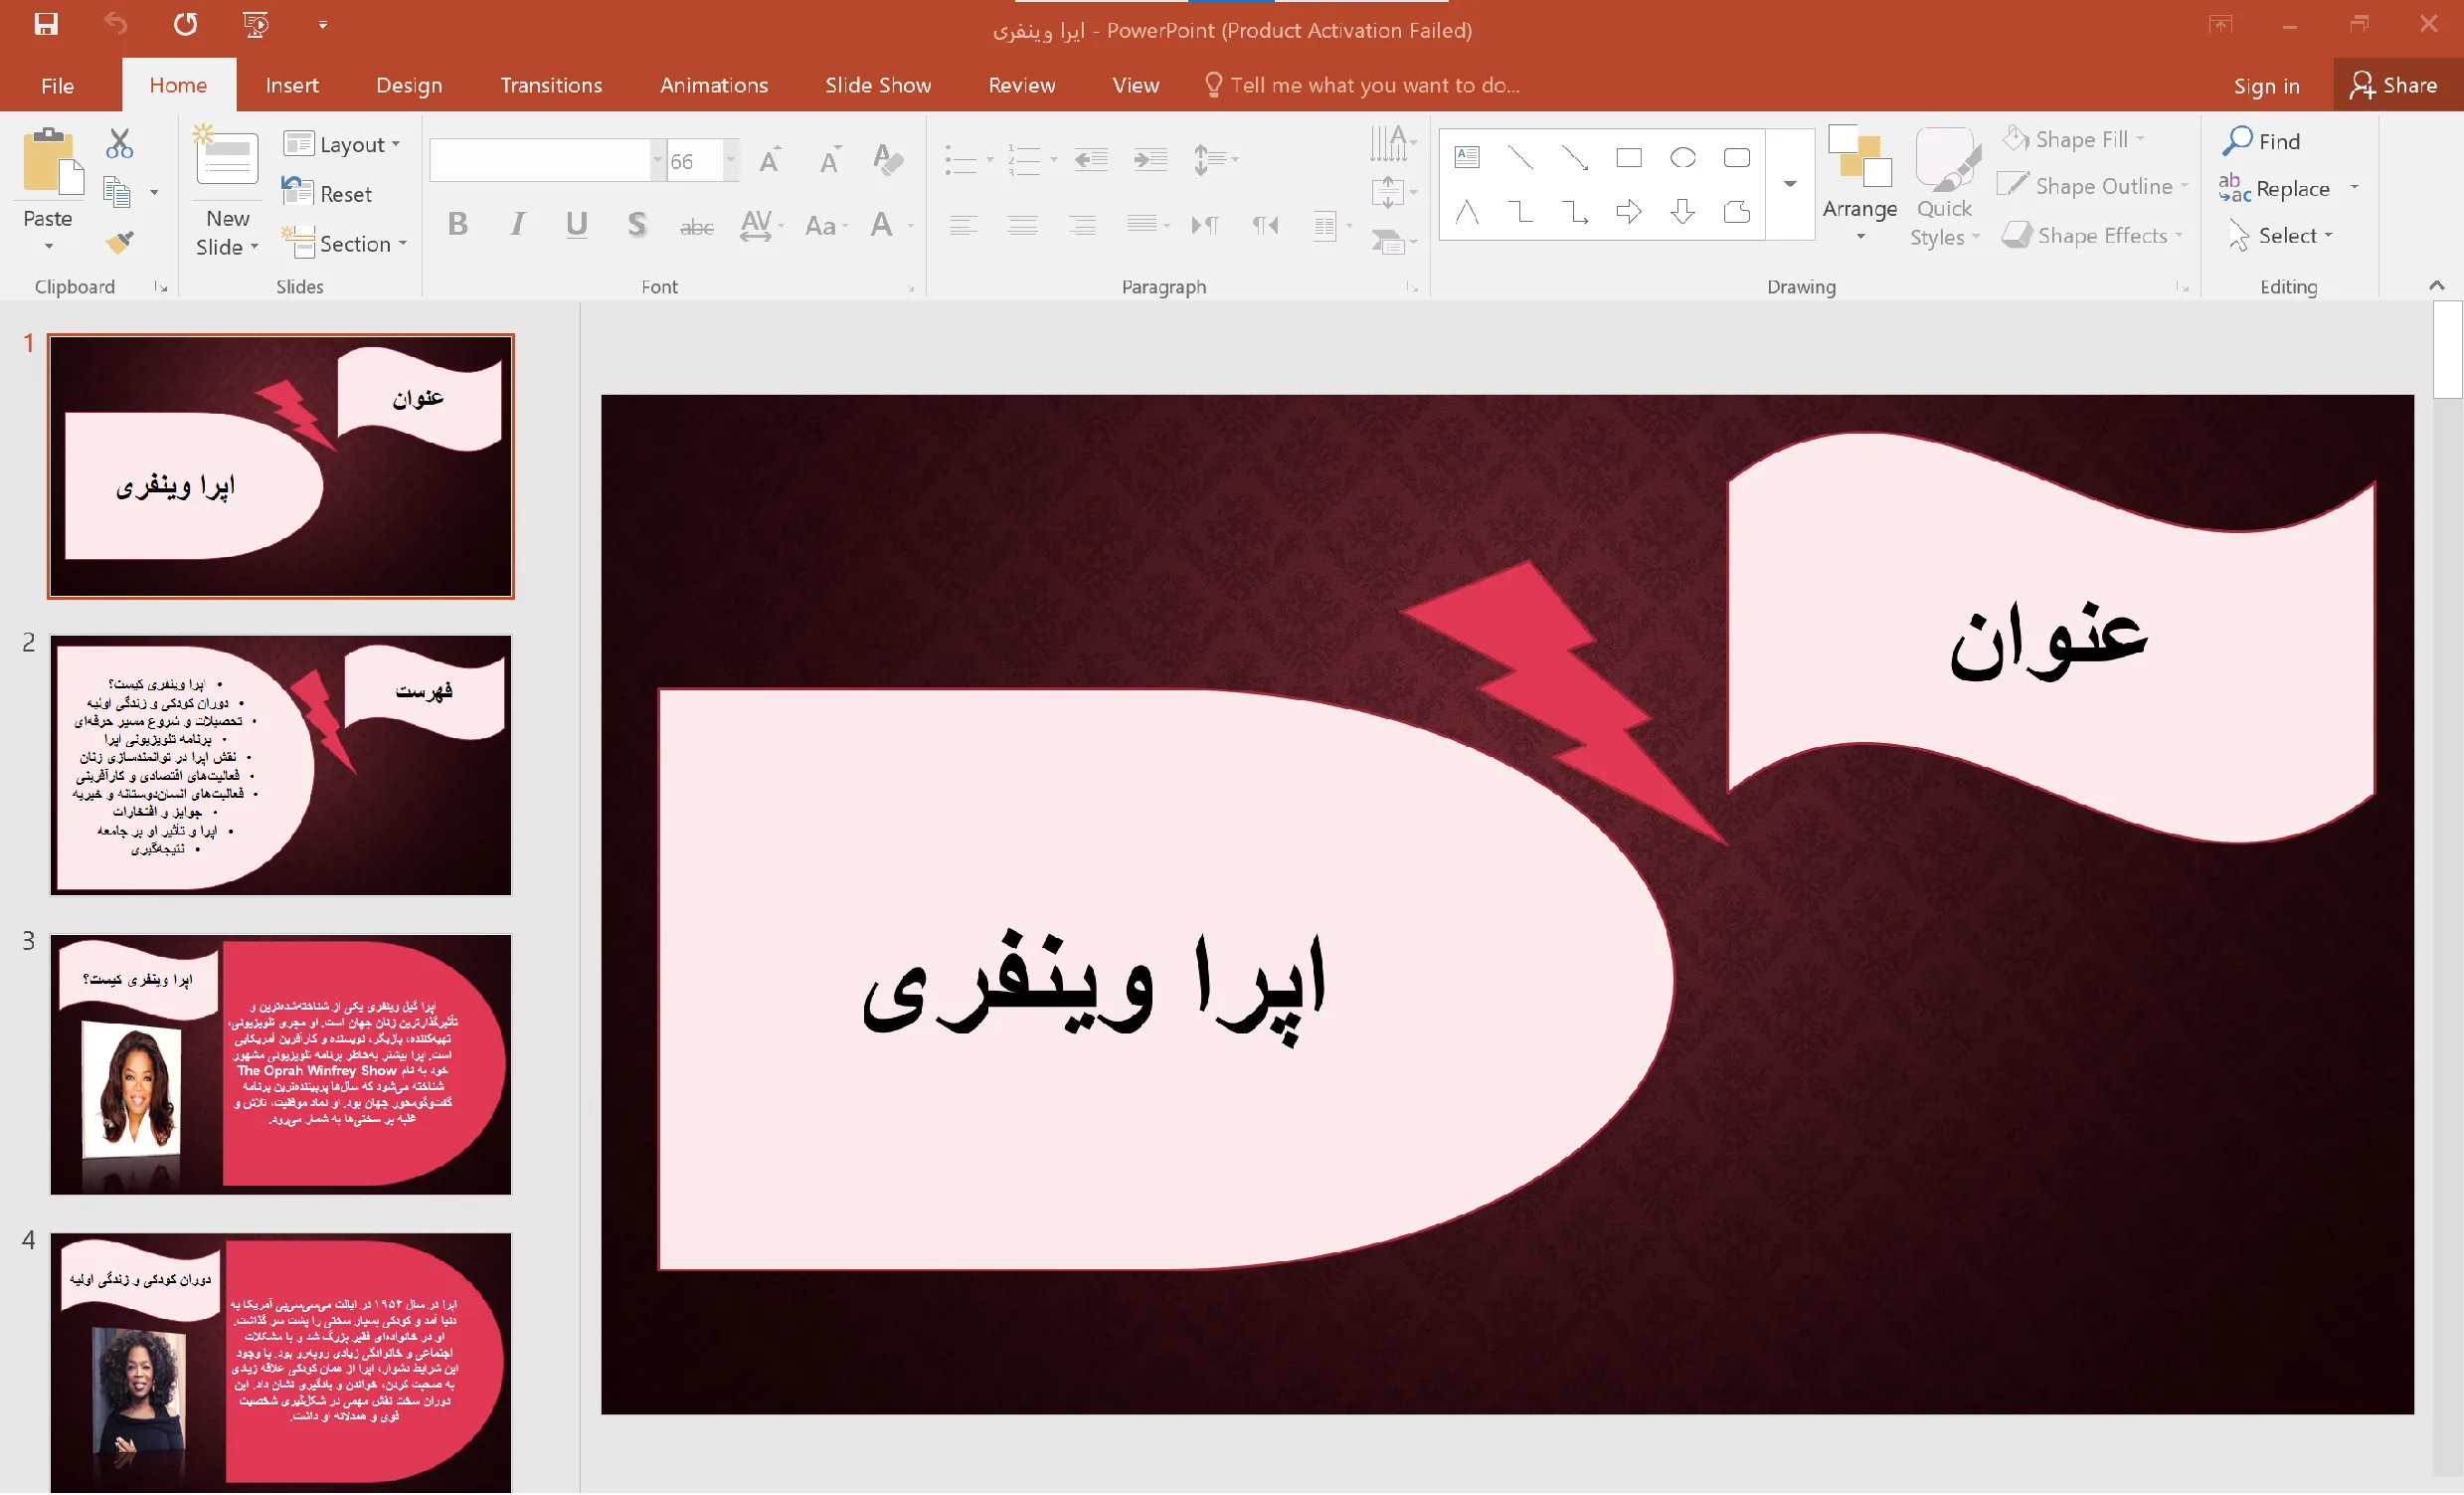Click the Arrange icon
The height and width of the screenshot is (1495, 2464).
tap(1860, 156)
